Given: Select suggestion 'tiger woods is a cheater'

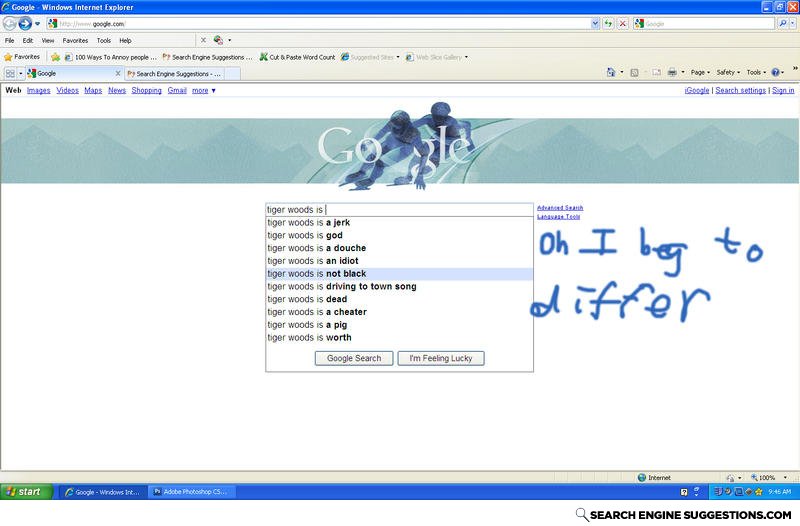Looking at the screenshot, I should pos(399,312).
